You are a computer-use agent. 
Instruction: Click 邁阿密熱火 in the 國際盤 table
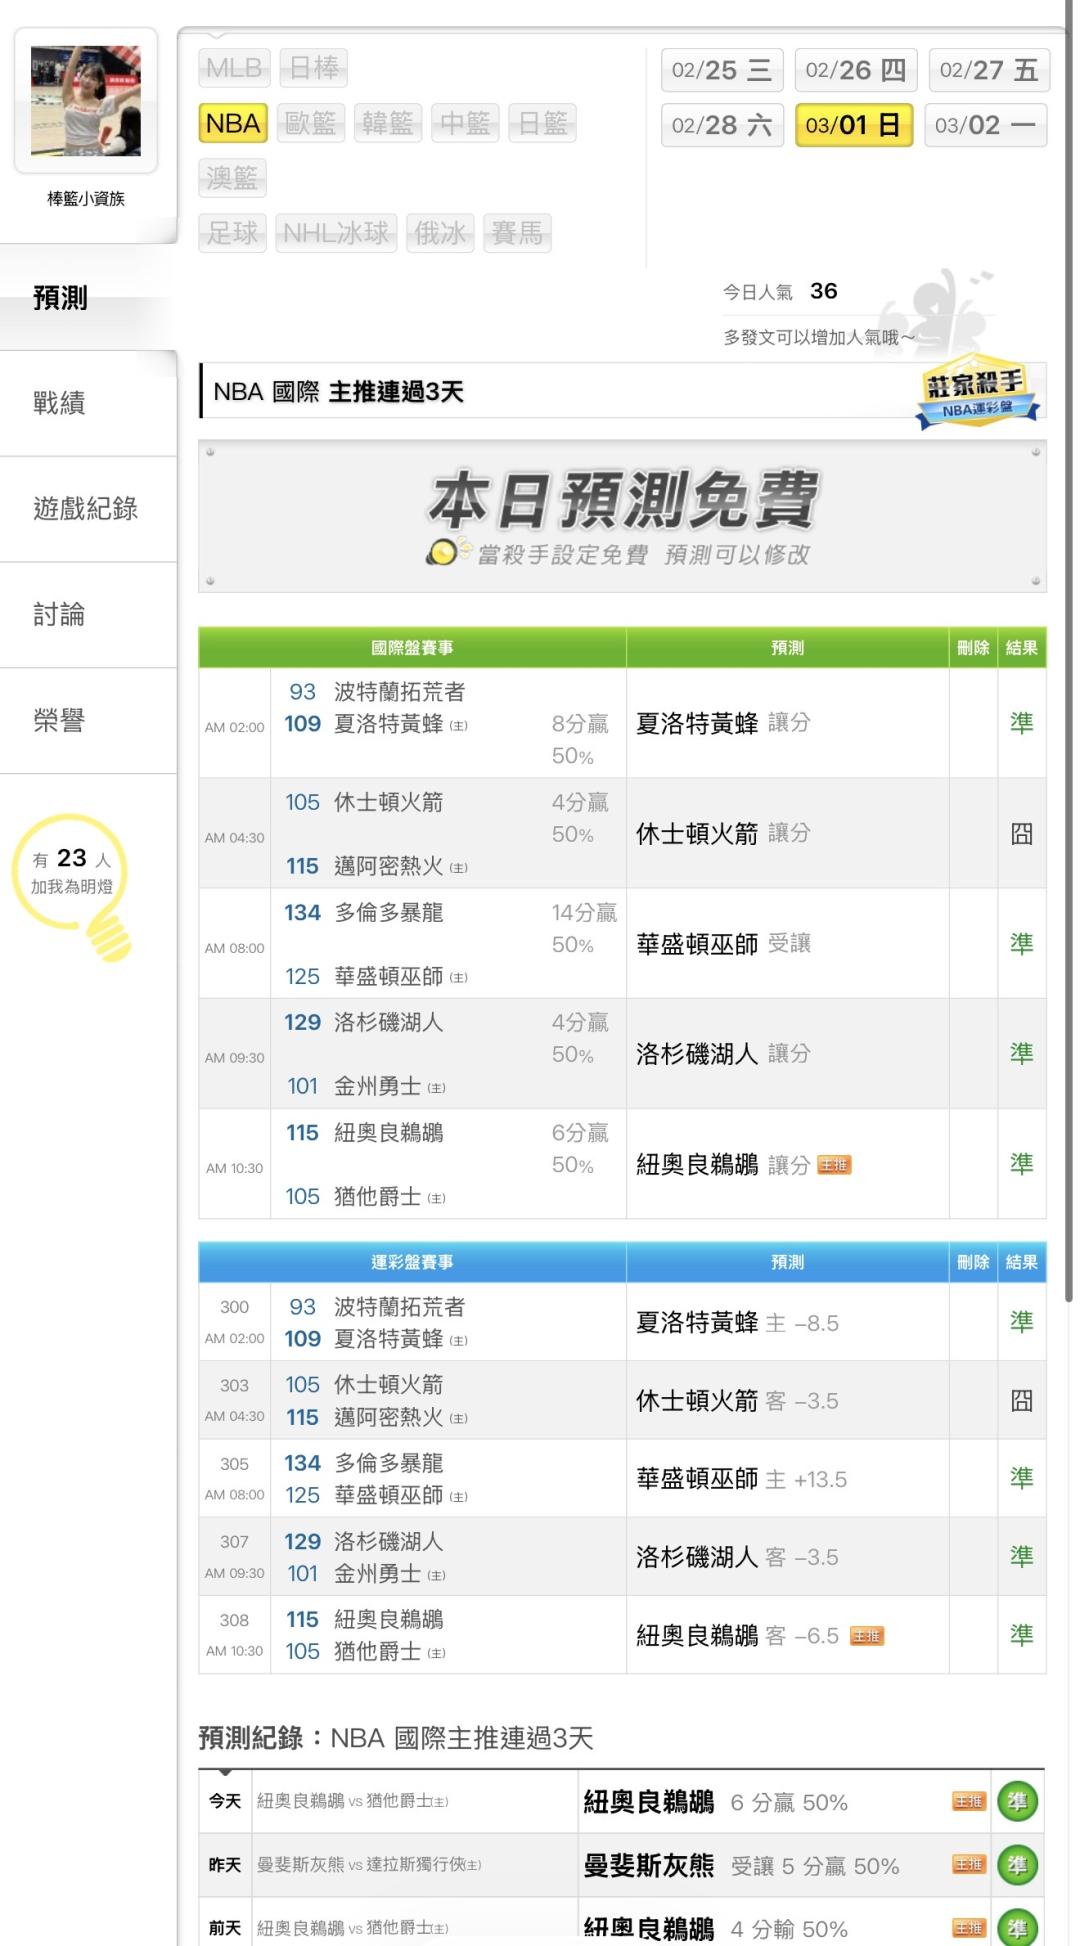[388, 866]
